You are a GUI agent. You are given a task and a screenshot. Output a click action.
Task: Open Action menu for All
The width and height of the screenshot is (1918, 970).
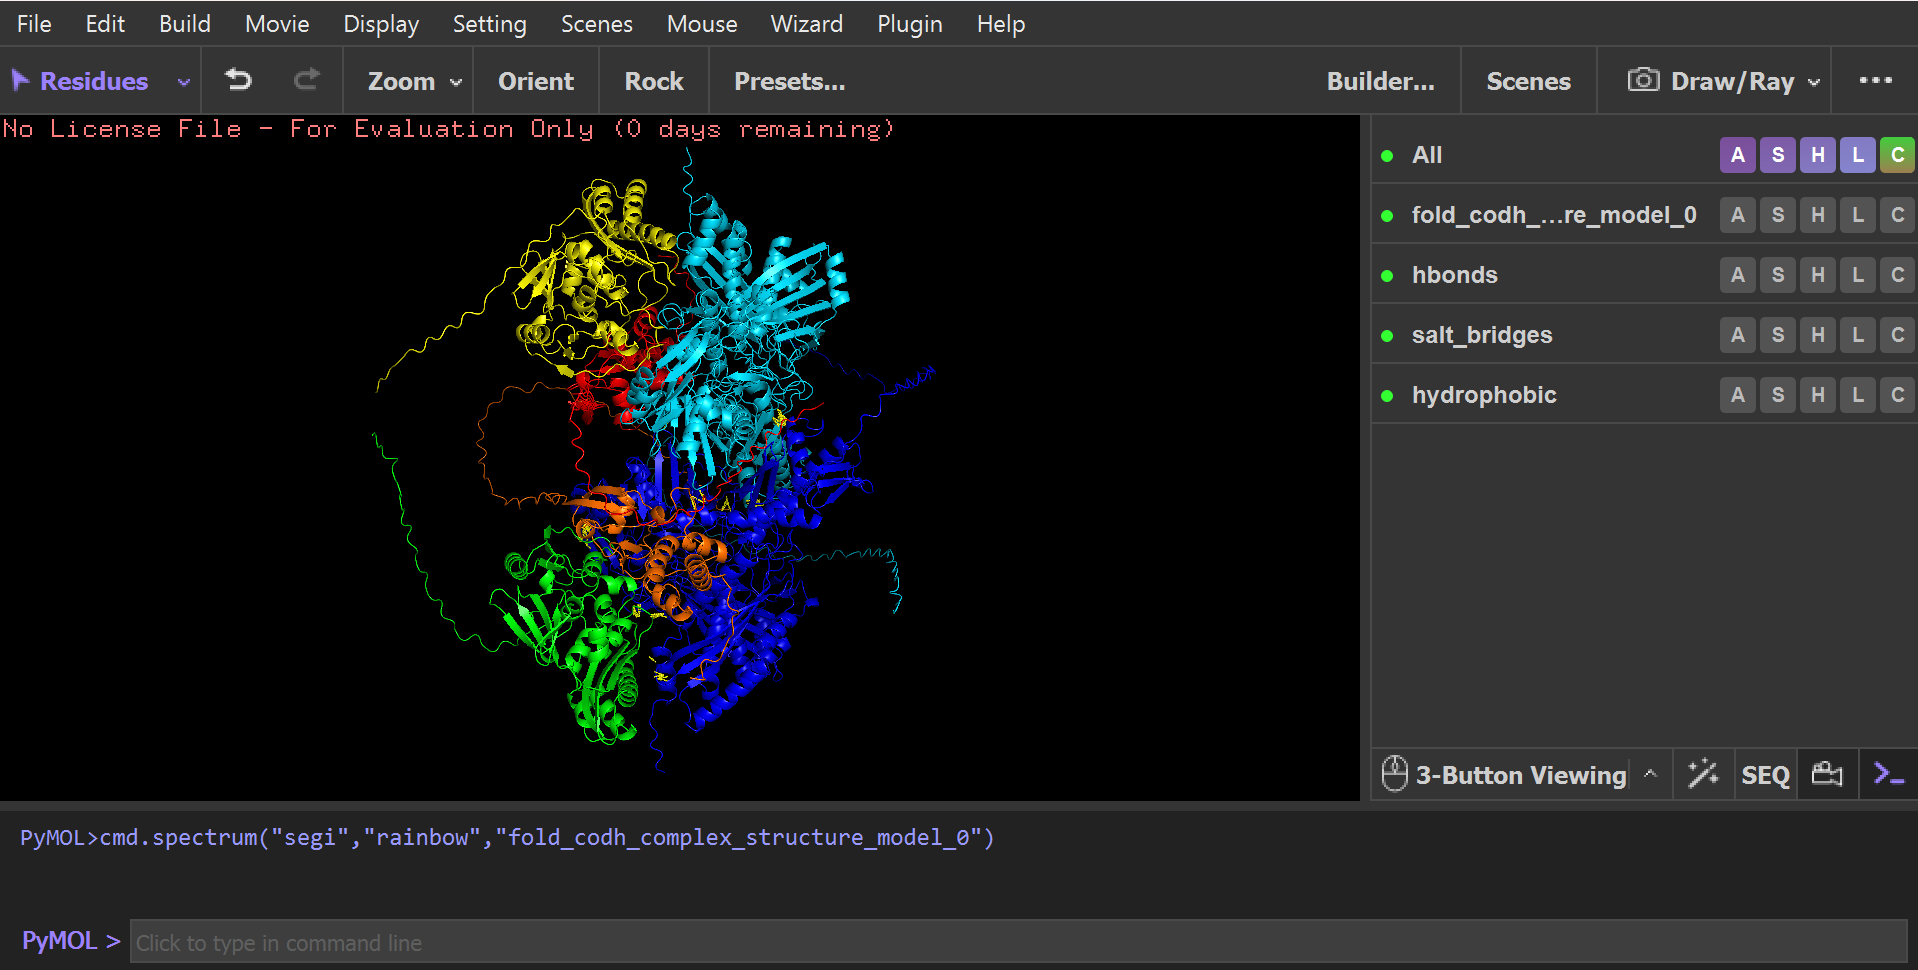tap(1738, 155)
